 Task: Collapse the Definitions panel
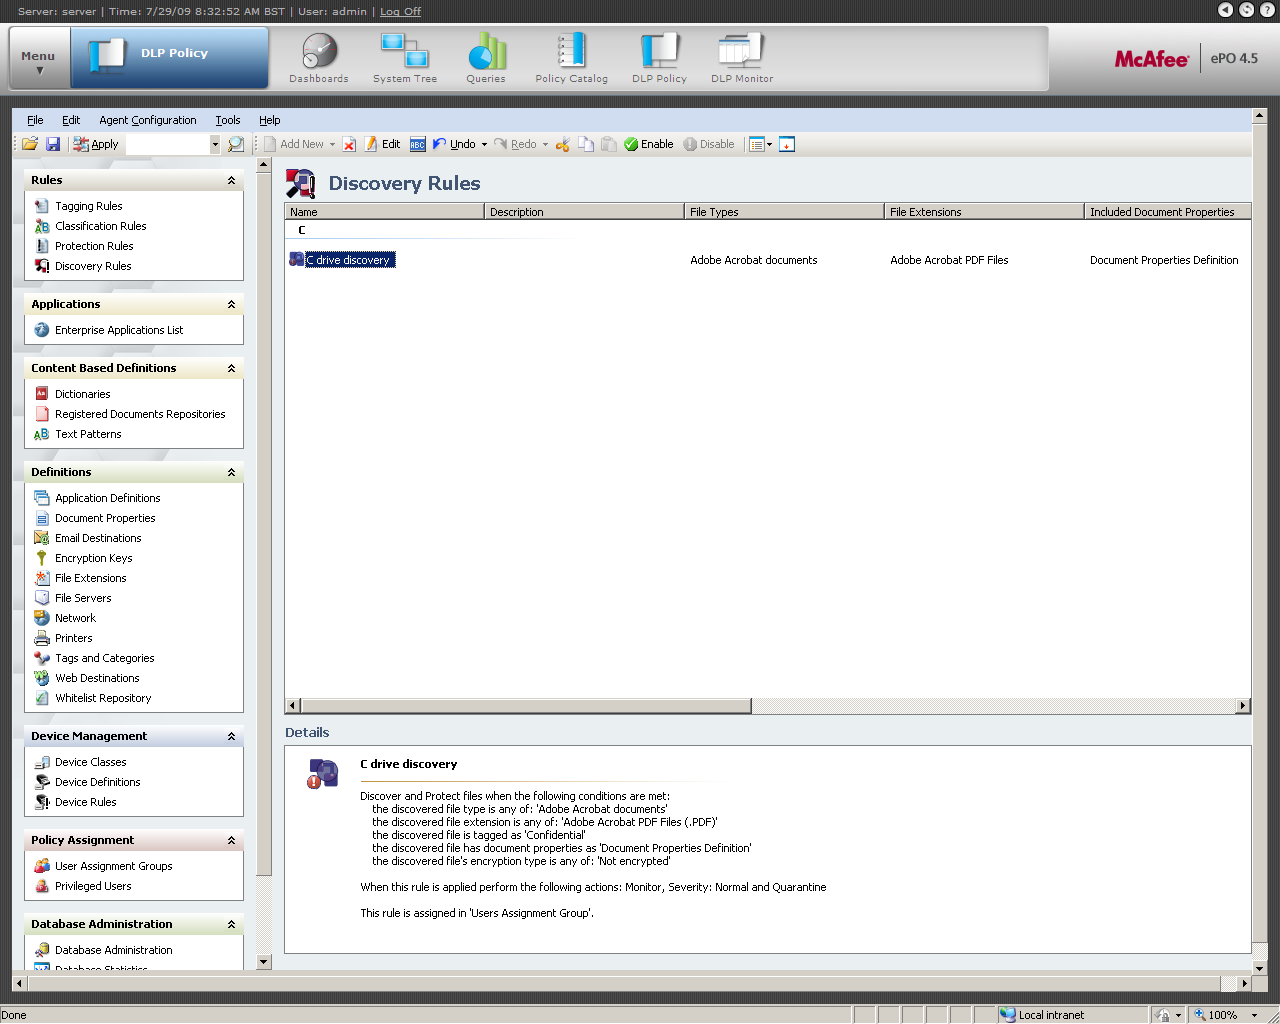pos(231,472)
